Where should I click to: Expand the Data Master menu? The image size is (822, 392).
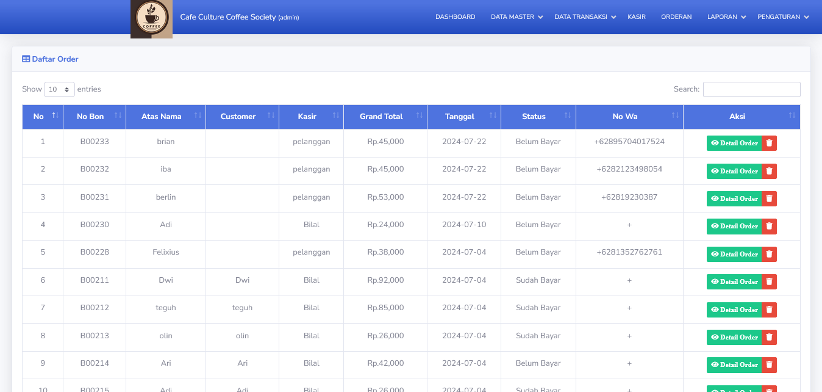[516, 17]
